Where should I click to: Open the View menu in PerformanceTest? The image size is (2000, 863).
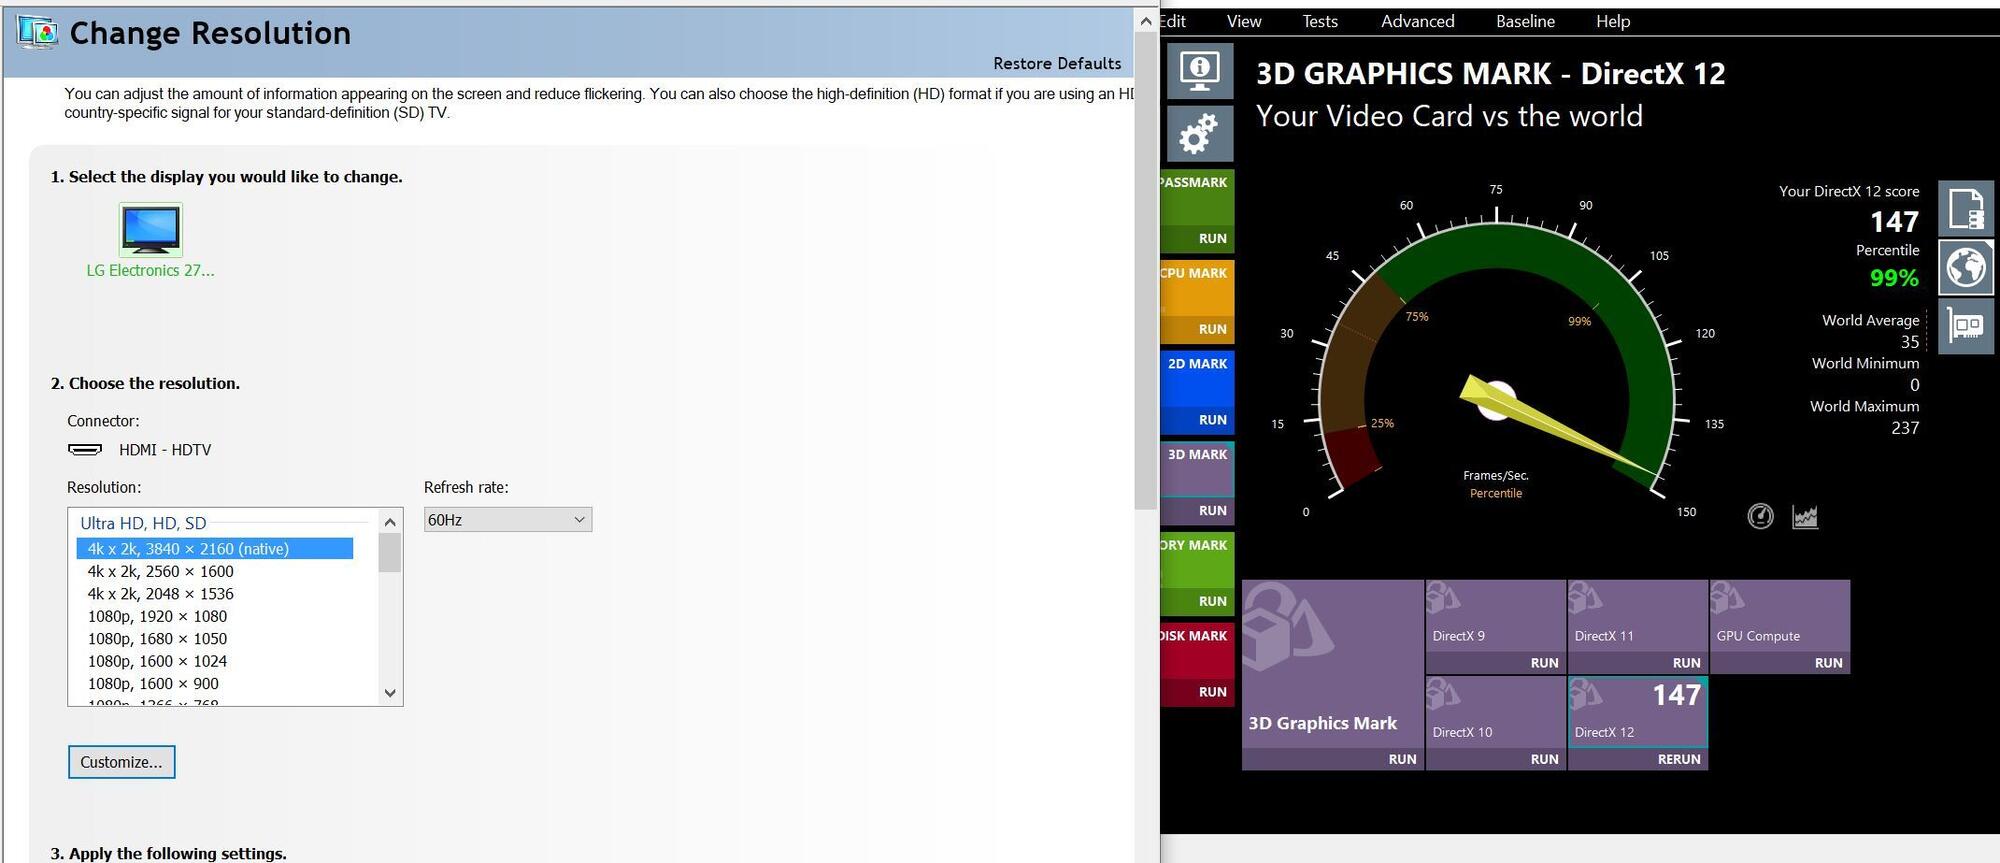[x=1244, y=21]
